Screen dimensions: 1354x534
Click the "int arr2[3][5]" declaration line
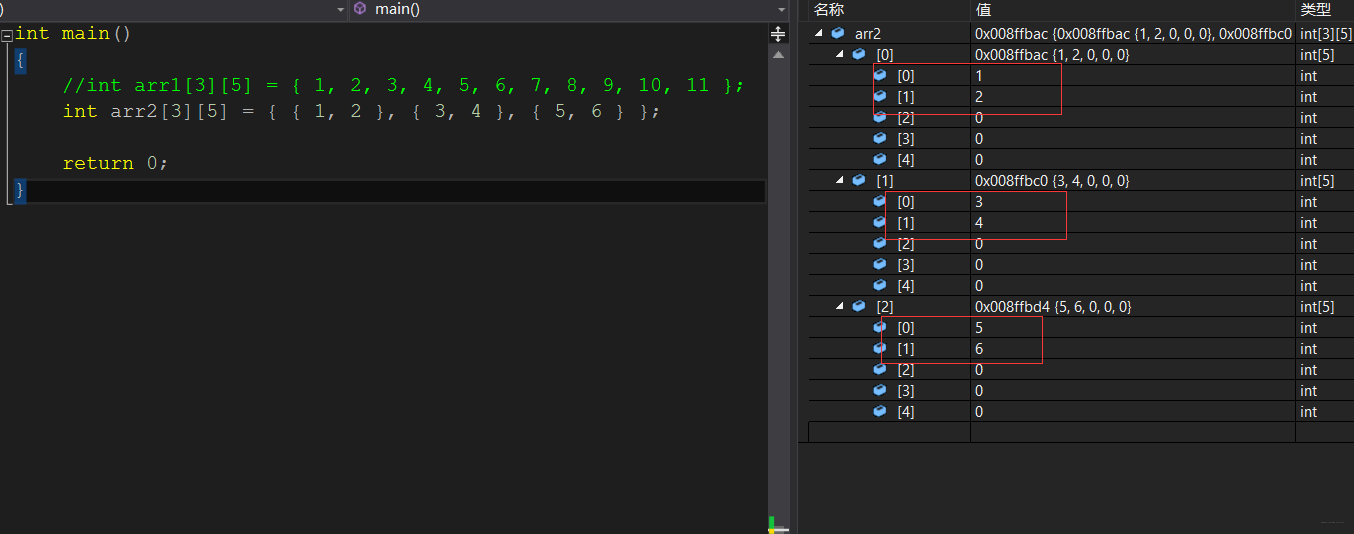[x=361, y=111]
